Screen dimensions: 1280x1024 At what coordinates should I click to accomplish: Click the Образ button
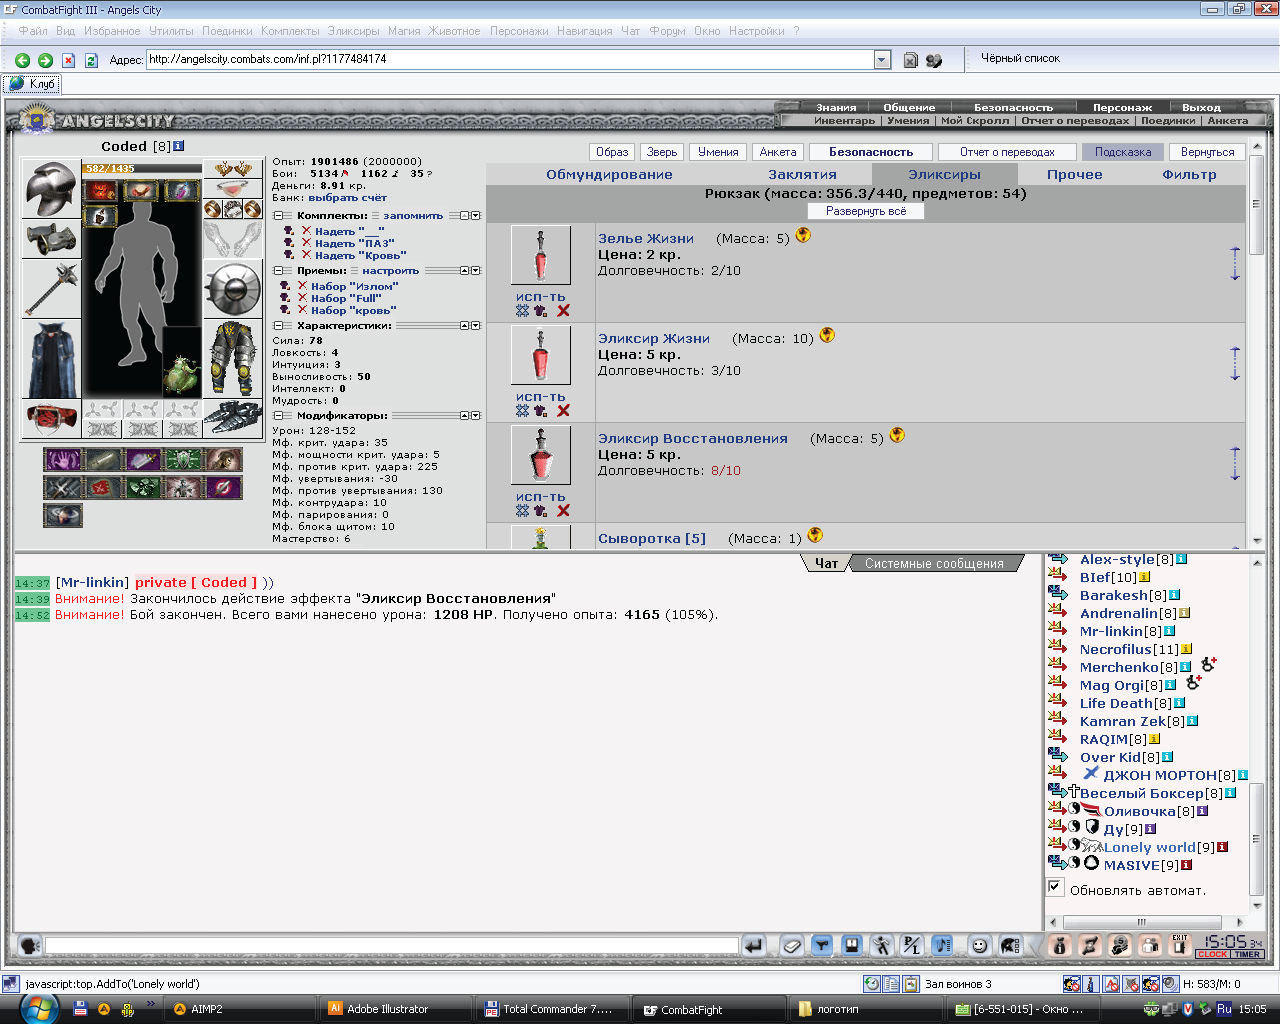[x=612, y=152]
